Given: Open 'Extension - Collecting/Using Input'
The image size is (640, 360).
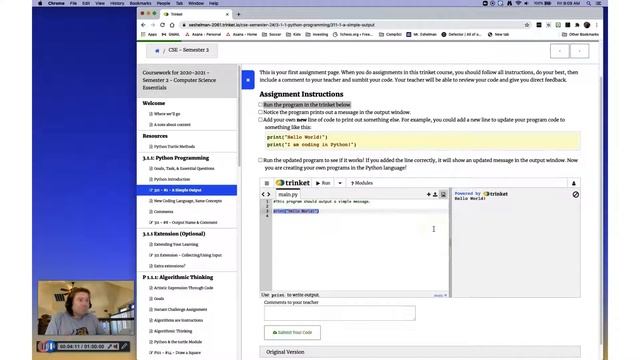Looking at the screenshot, I should tap(188, 255).
